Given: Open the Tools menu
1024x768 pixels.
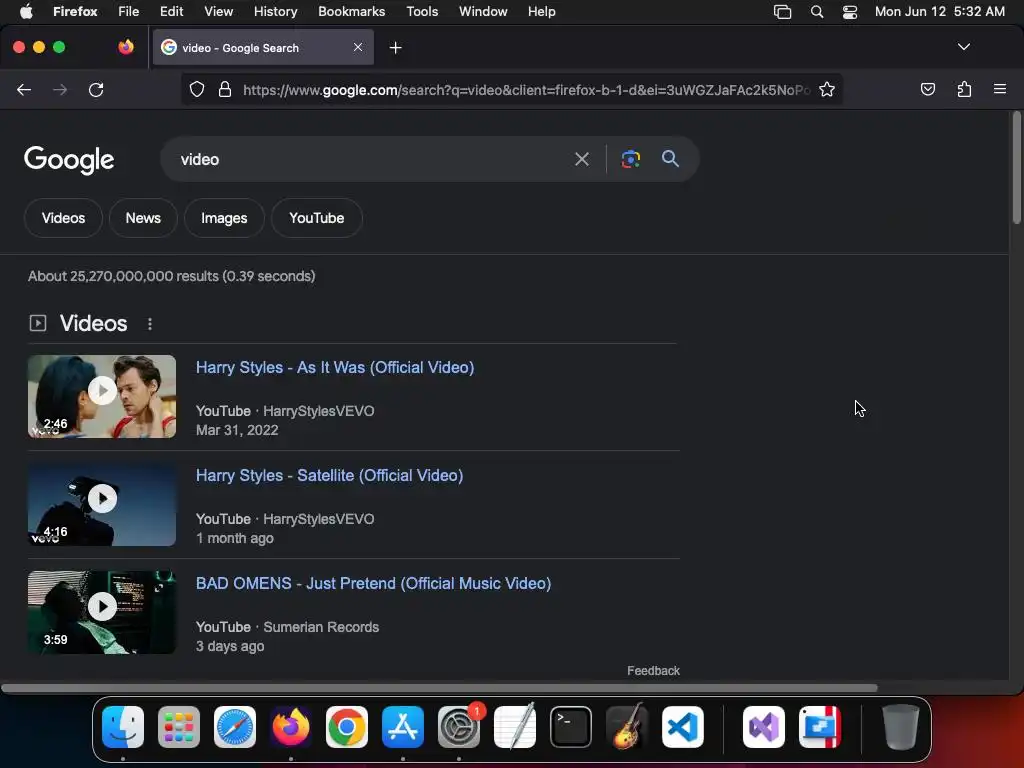Looking at the screenshot, I should [422, 12].
